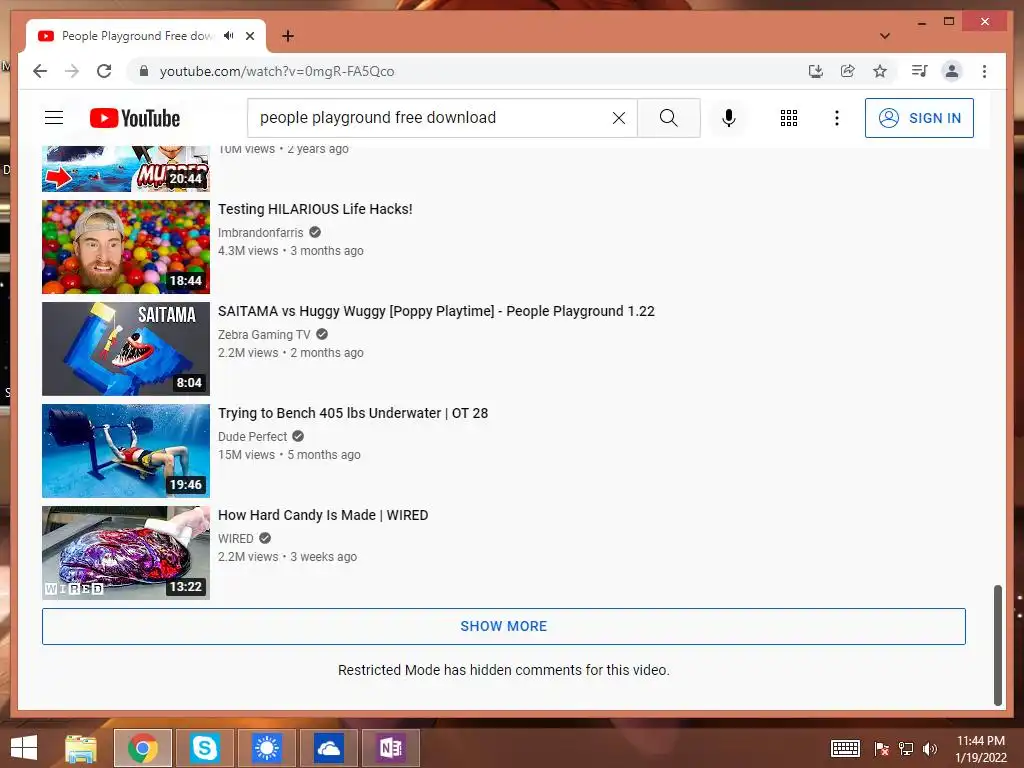Mute the tab via speaker icon
Viewport: 1024px width, 768px height.
(x=229, y=35)
